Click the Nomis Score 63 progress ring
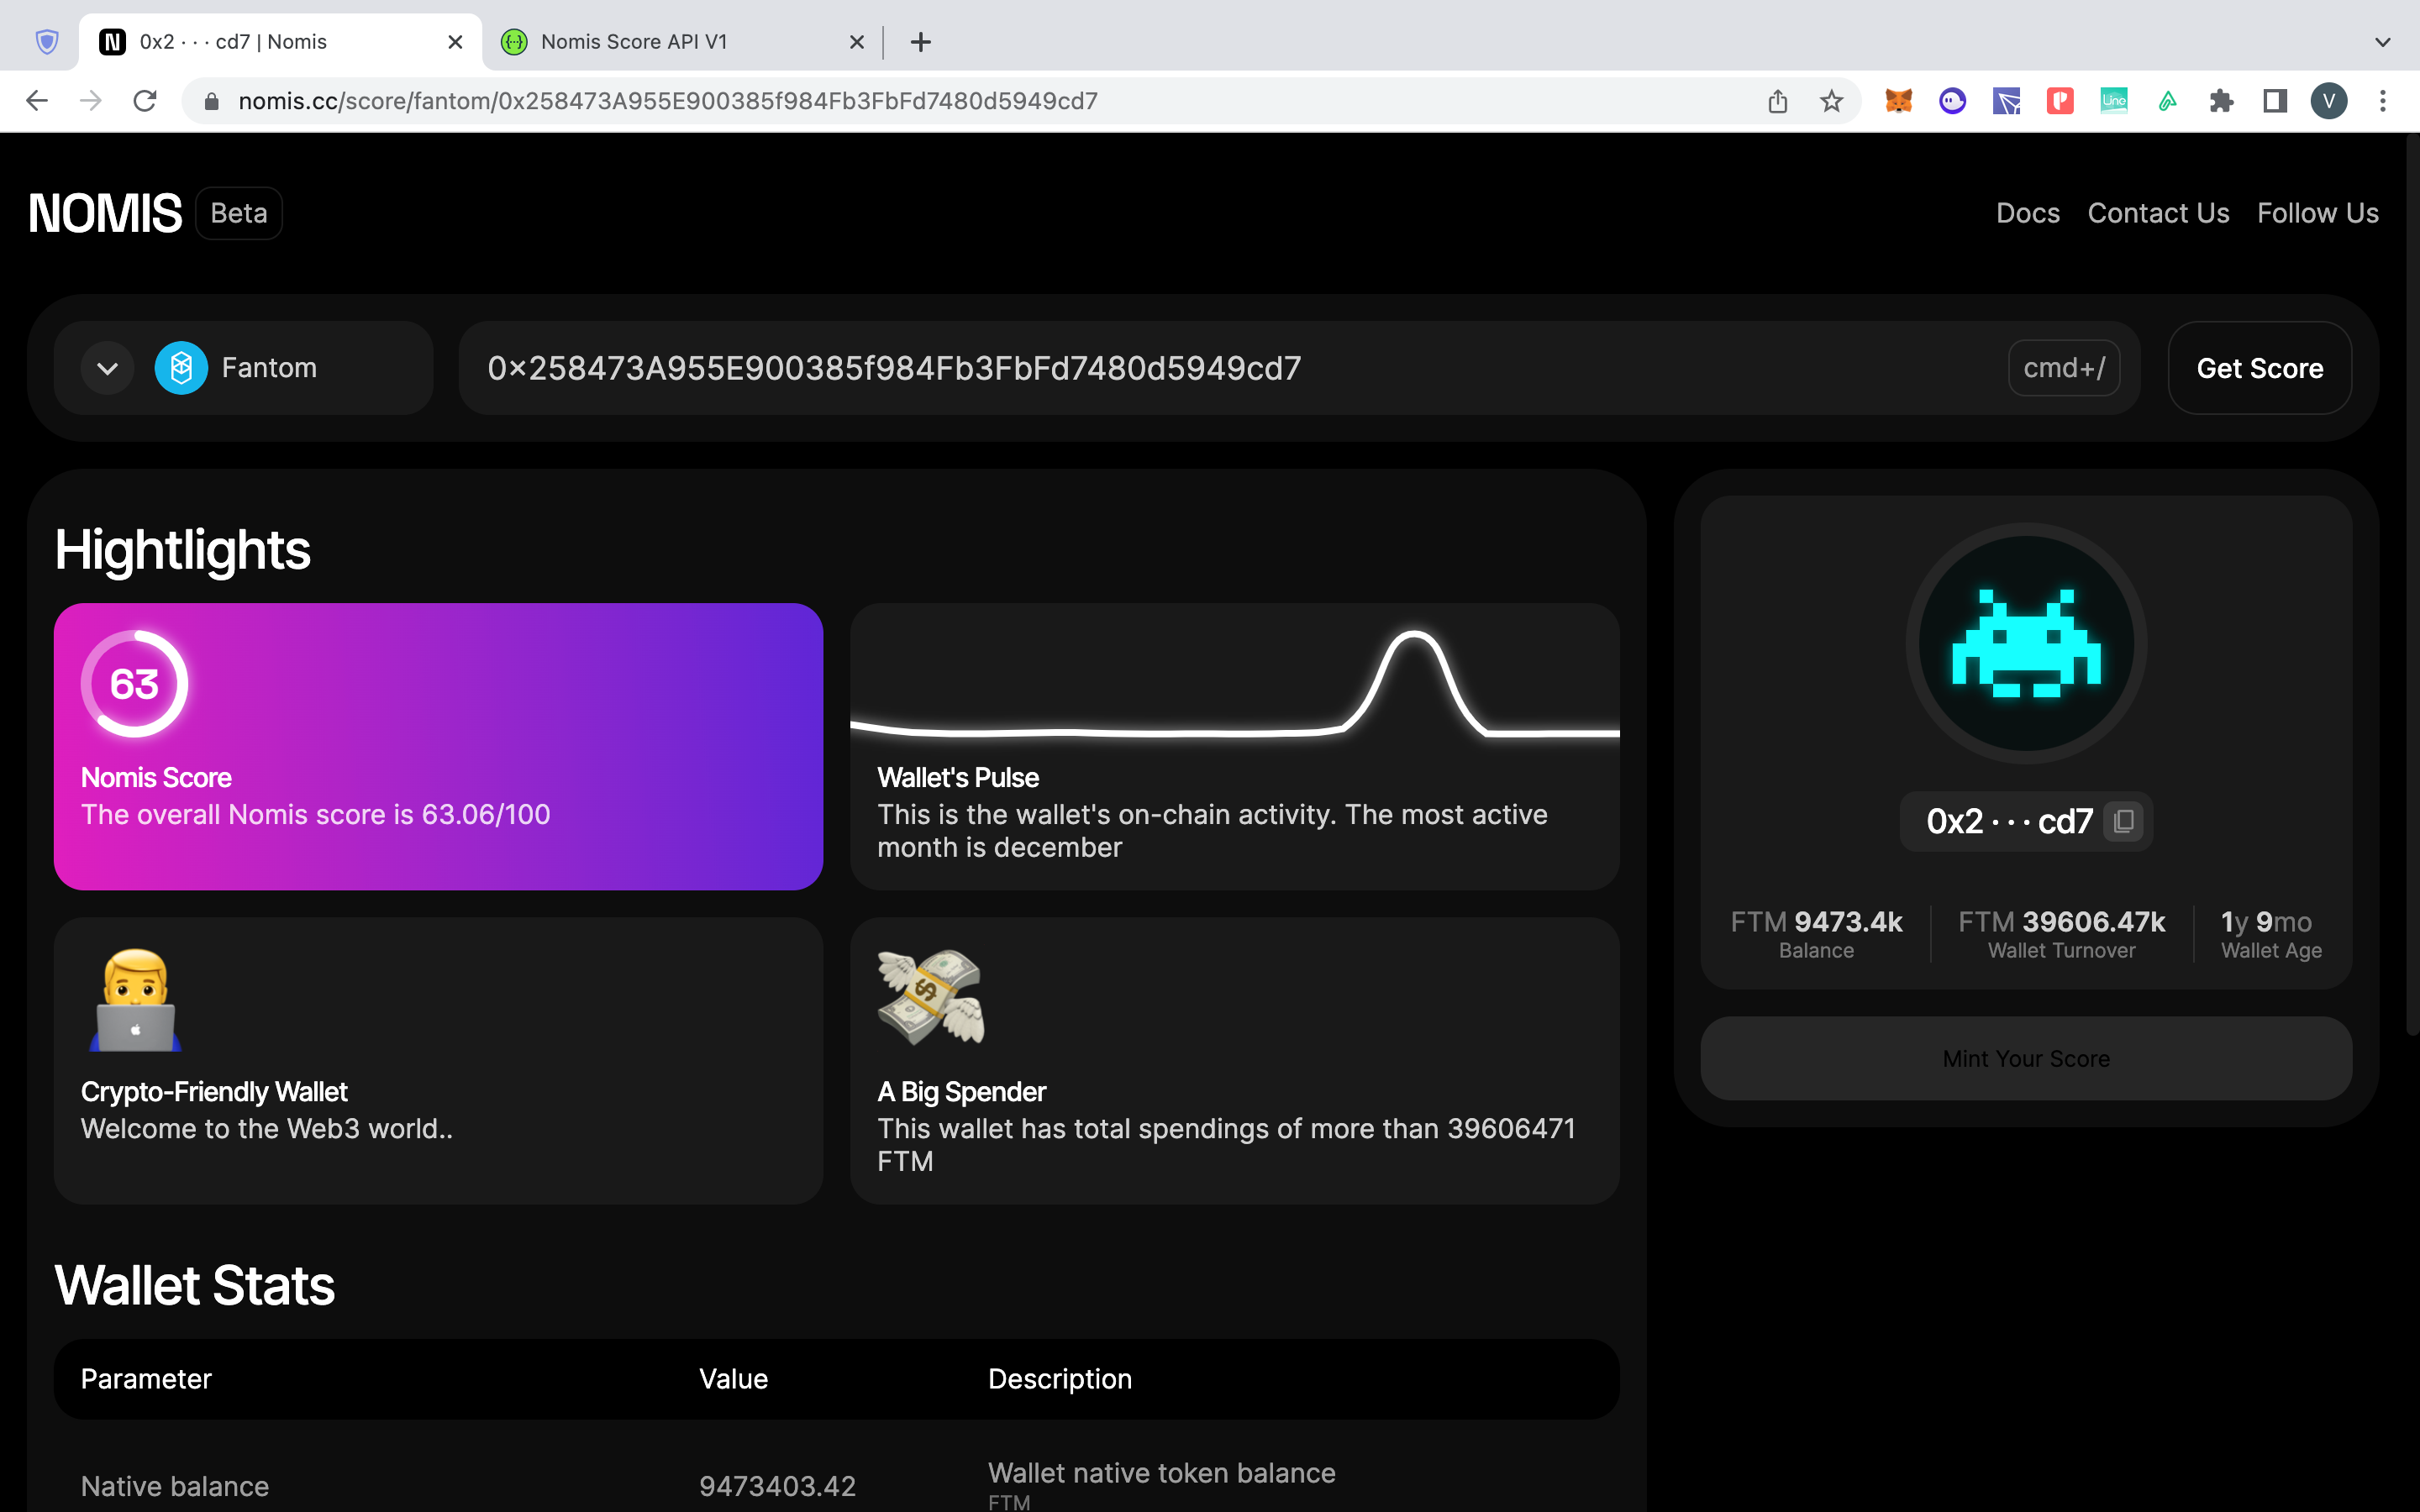 click(x=134, y=684)
